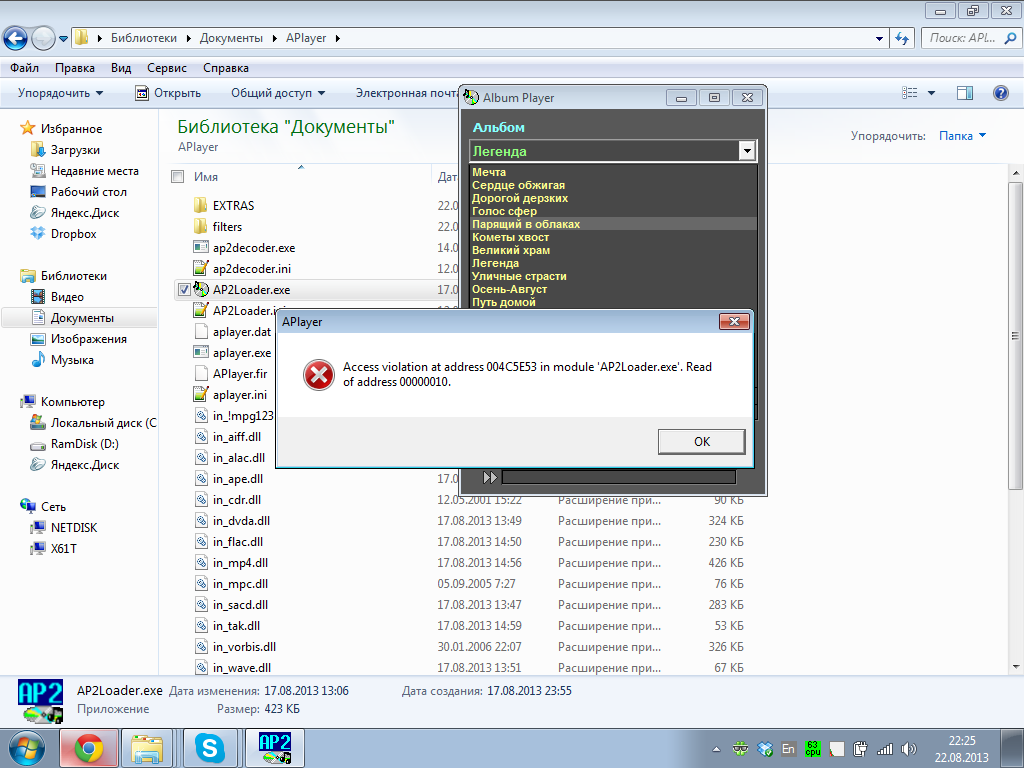Viewport: 1024px width, 768px height.
Task: Open the Сервис menu
Action: coord(167,68)
